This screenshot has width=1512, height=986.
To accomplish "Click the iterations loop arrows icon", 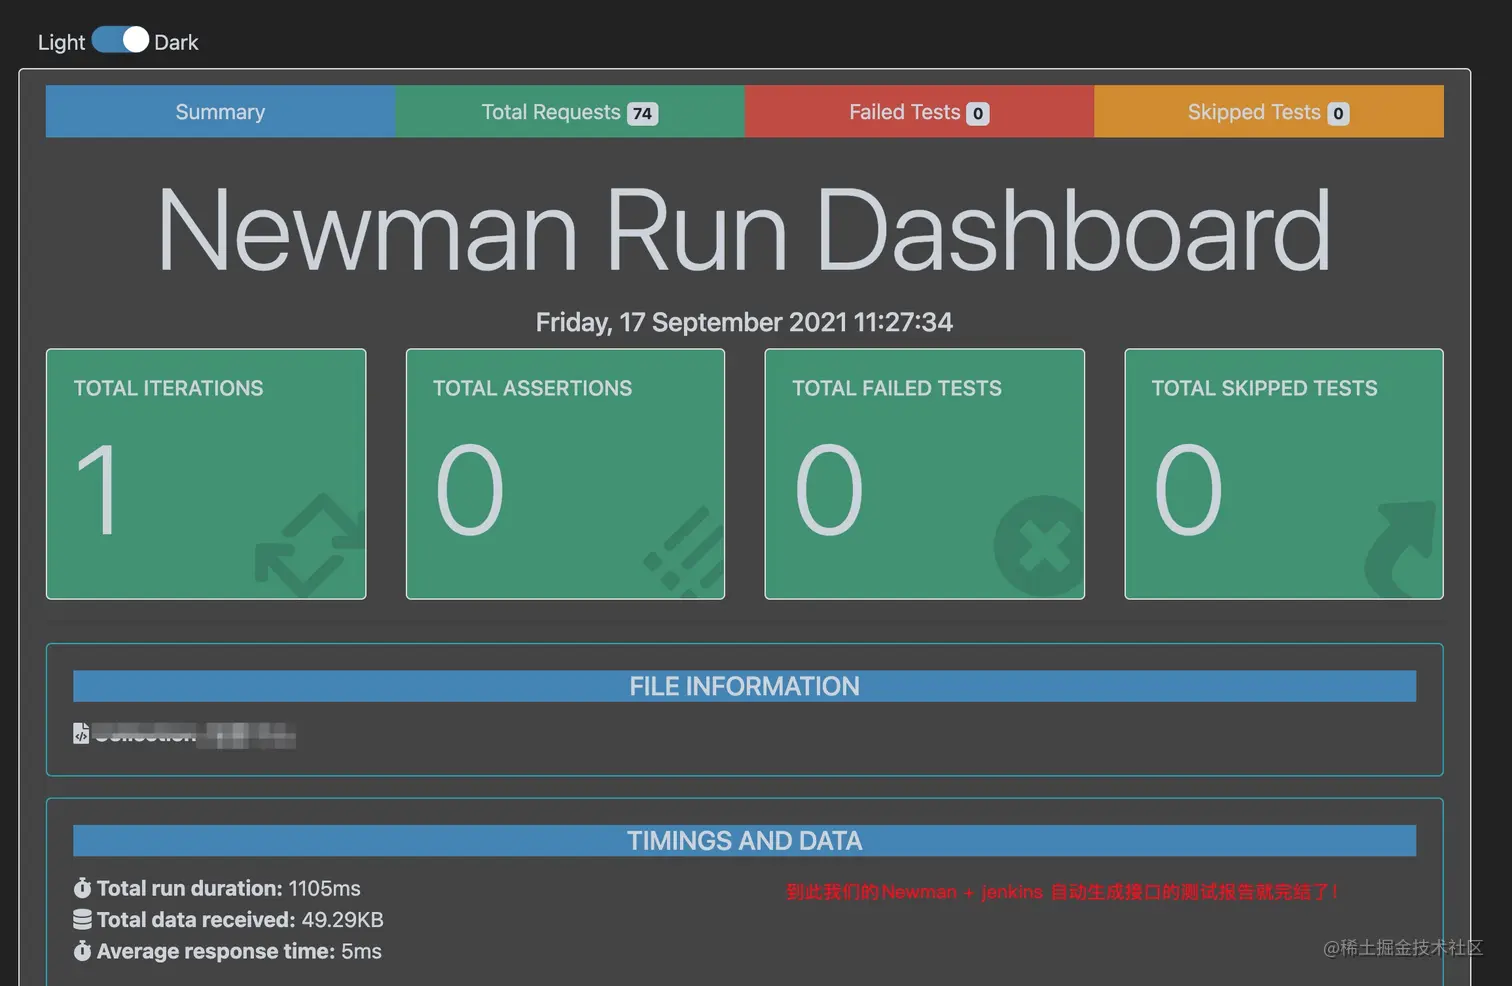I will click(310, 545).
